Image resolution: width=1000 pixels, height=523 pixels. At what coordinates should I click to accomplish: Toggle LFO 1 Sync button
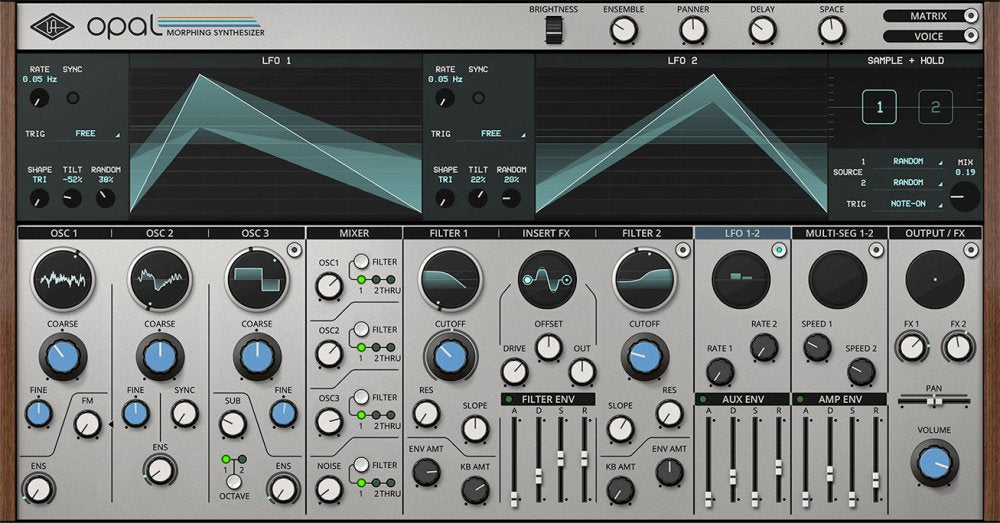(x=73, y=98)
